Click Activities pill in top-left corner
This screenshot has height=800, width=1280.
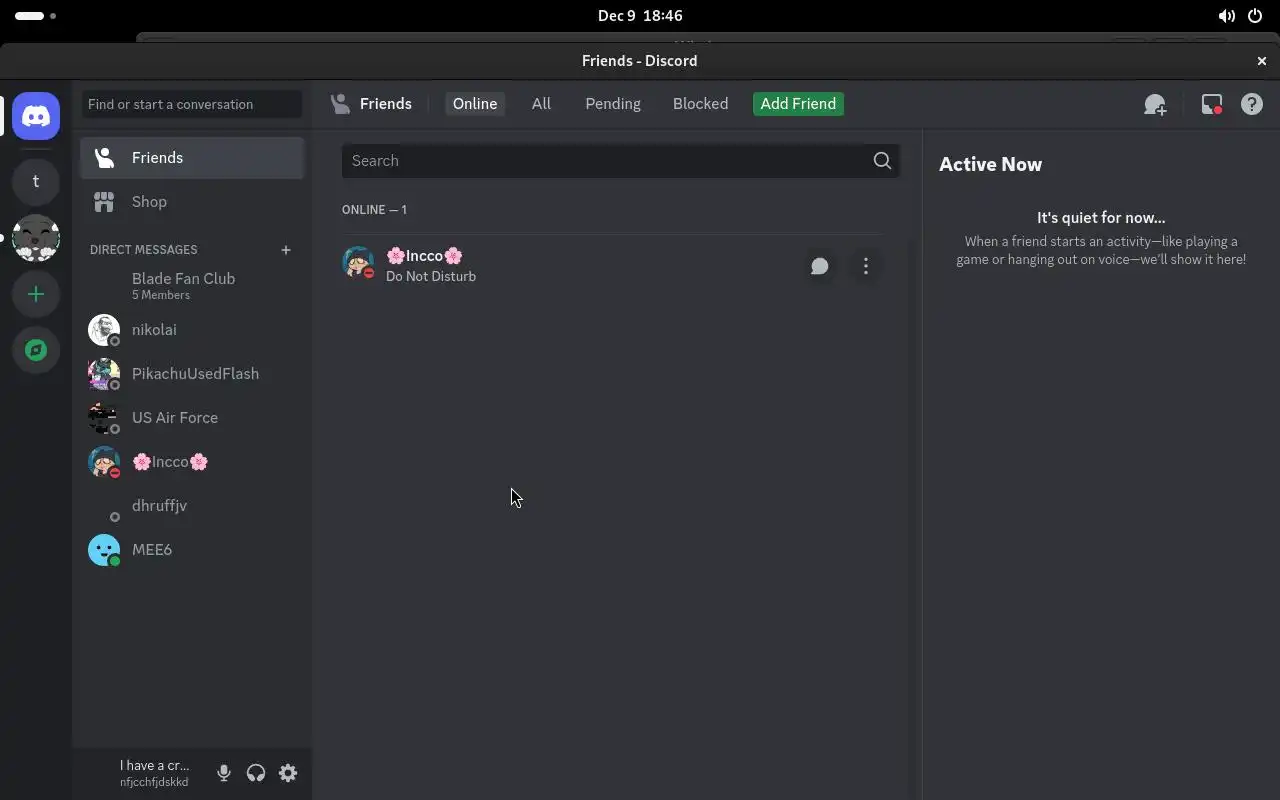(36, 16)
